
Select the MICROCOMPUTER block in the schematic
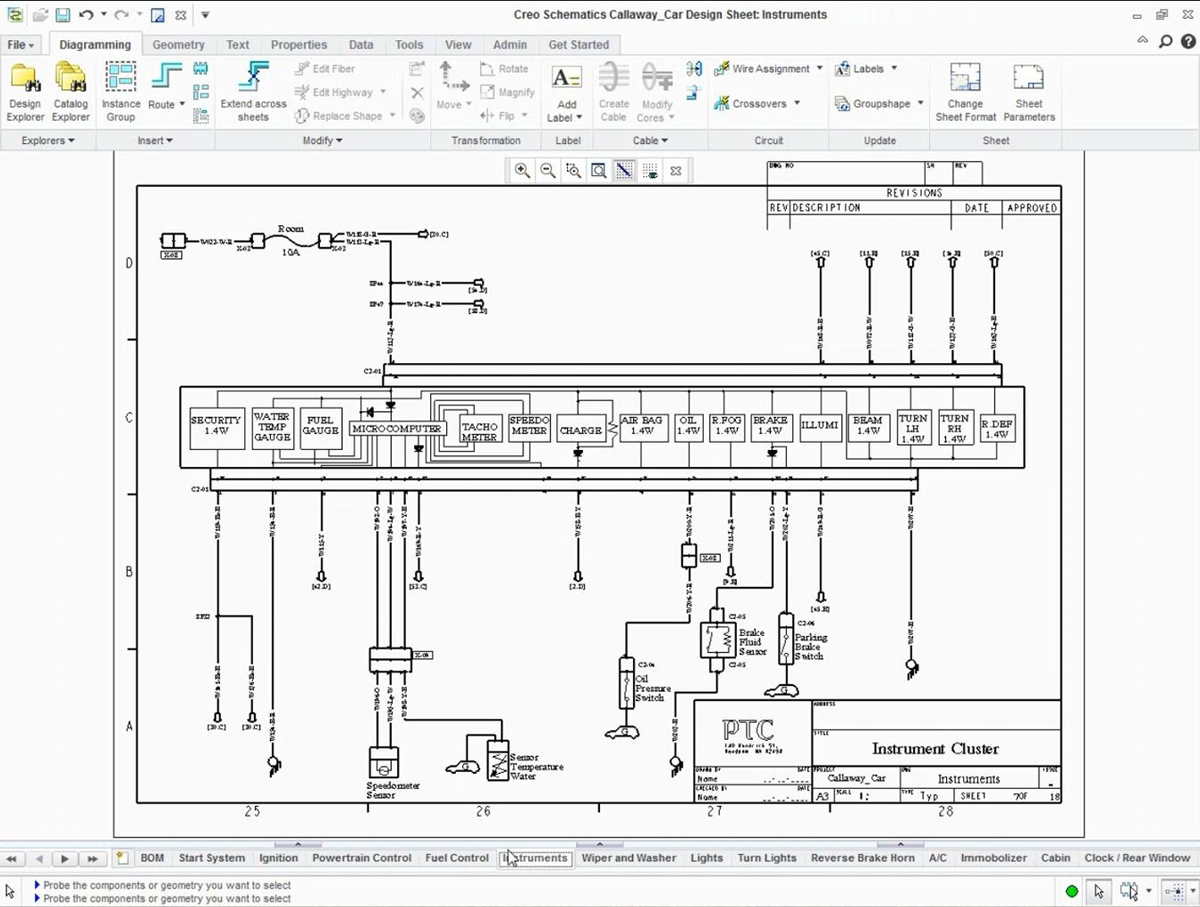click(396, 428)
